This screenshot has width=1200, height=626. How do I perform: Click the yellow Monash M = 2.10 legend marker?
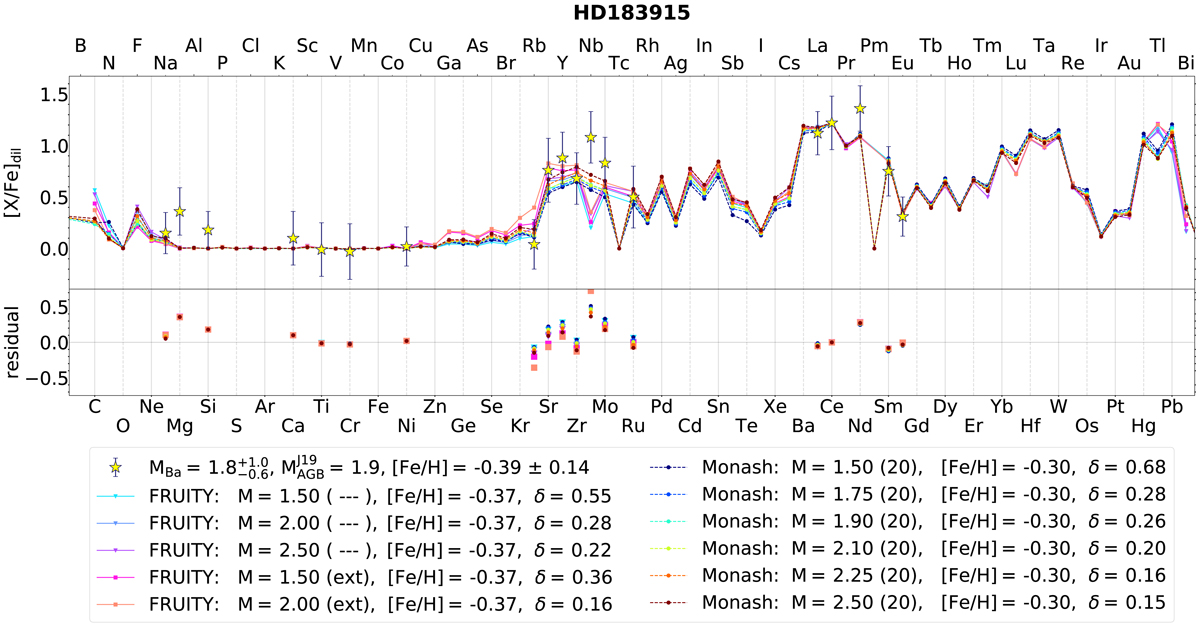point(667,548)
